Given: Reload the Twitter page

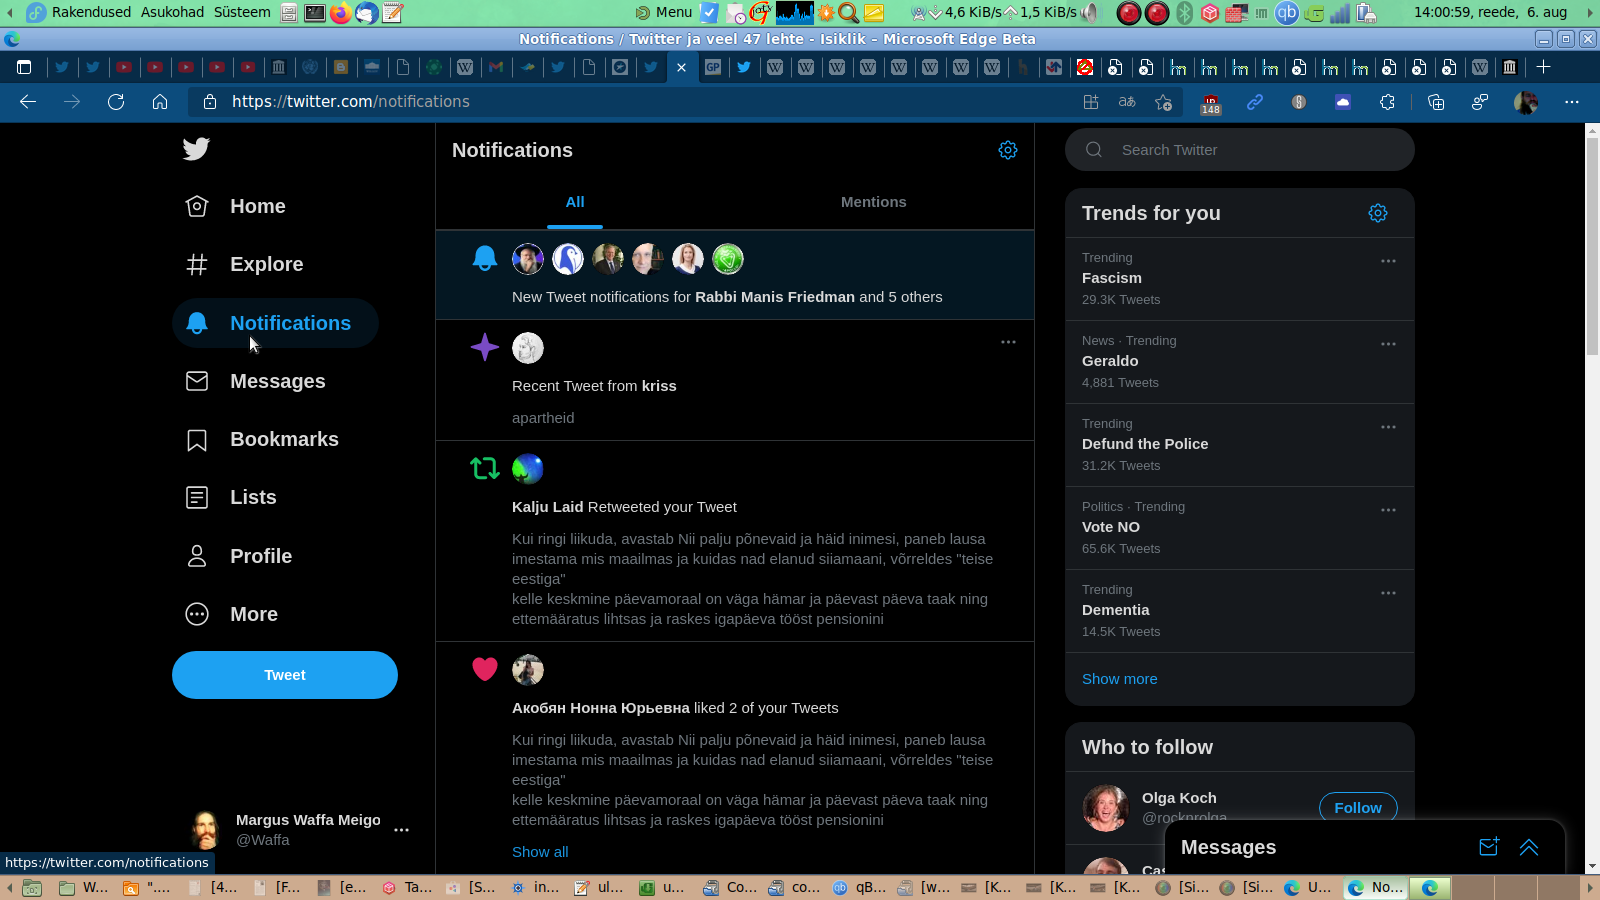Looking at the screenshot, I should (116, 102).
